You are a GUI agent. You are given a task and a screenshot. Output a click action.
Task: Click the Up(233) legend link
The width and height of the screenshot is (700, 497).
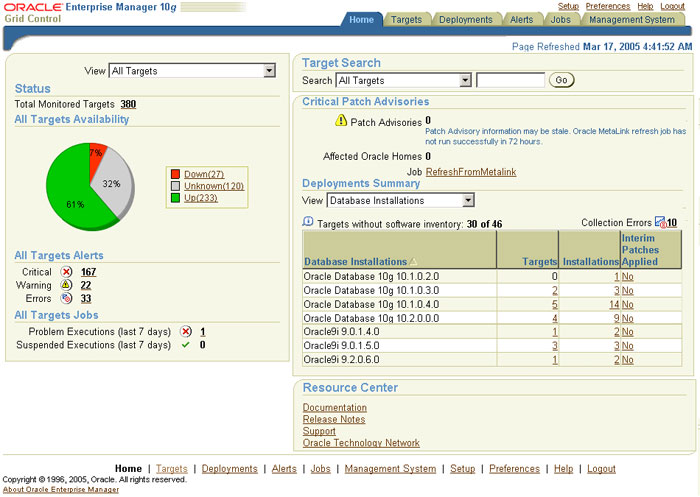click(x=200, y=198)
